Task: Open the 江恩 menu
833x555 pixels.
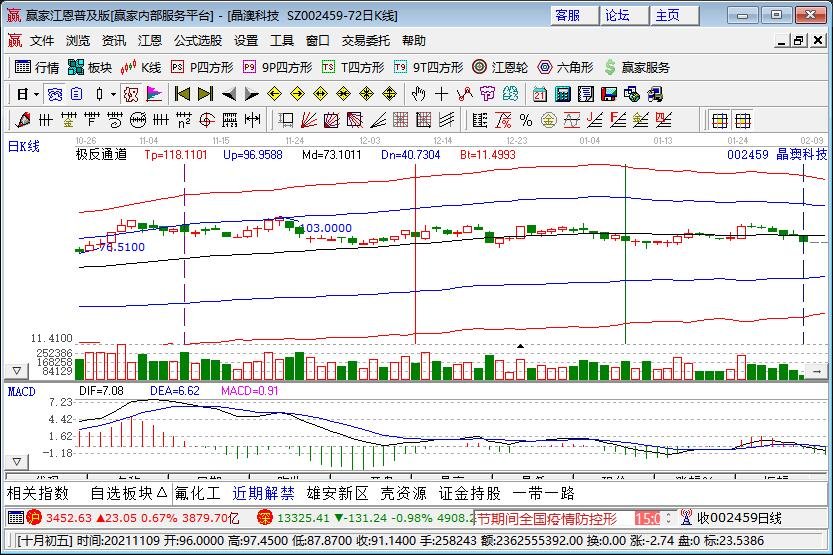Action: pyautogui.click(x=149, y=41)
